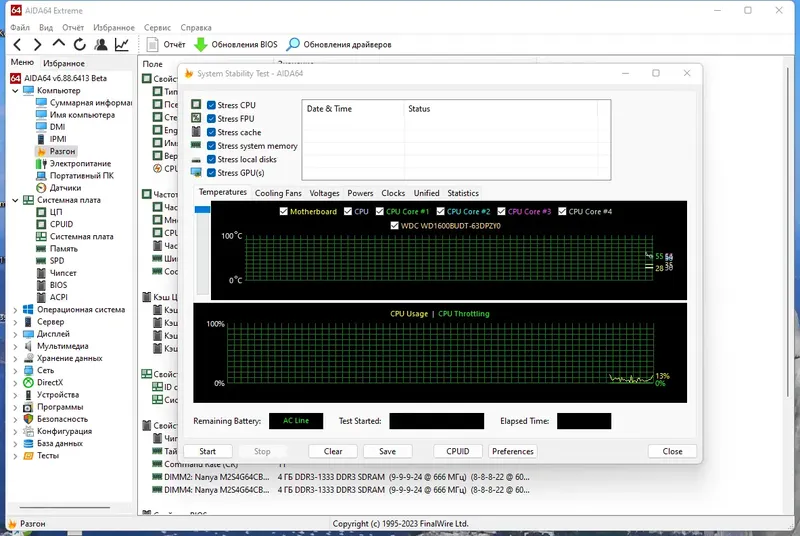Click the blue temperature graph slider indicator
The height and width of the screenshot is (536, 800).
coord(203,210)
